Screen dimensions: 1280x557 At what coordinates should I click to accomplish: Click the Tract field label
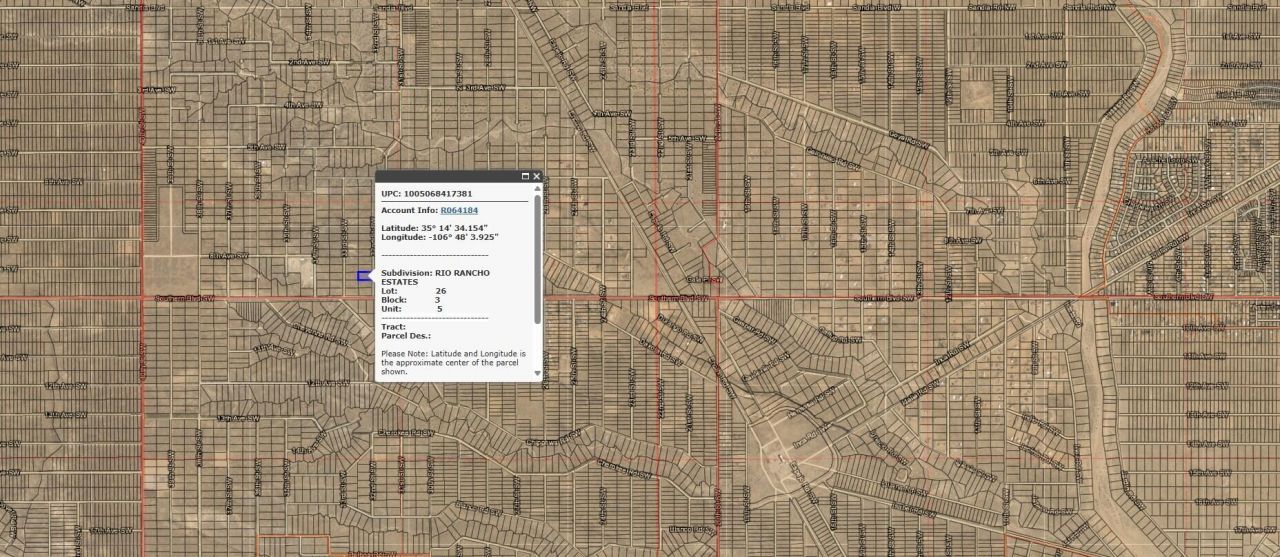click(x=392, y=326)
